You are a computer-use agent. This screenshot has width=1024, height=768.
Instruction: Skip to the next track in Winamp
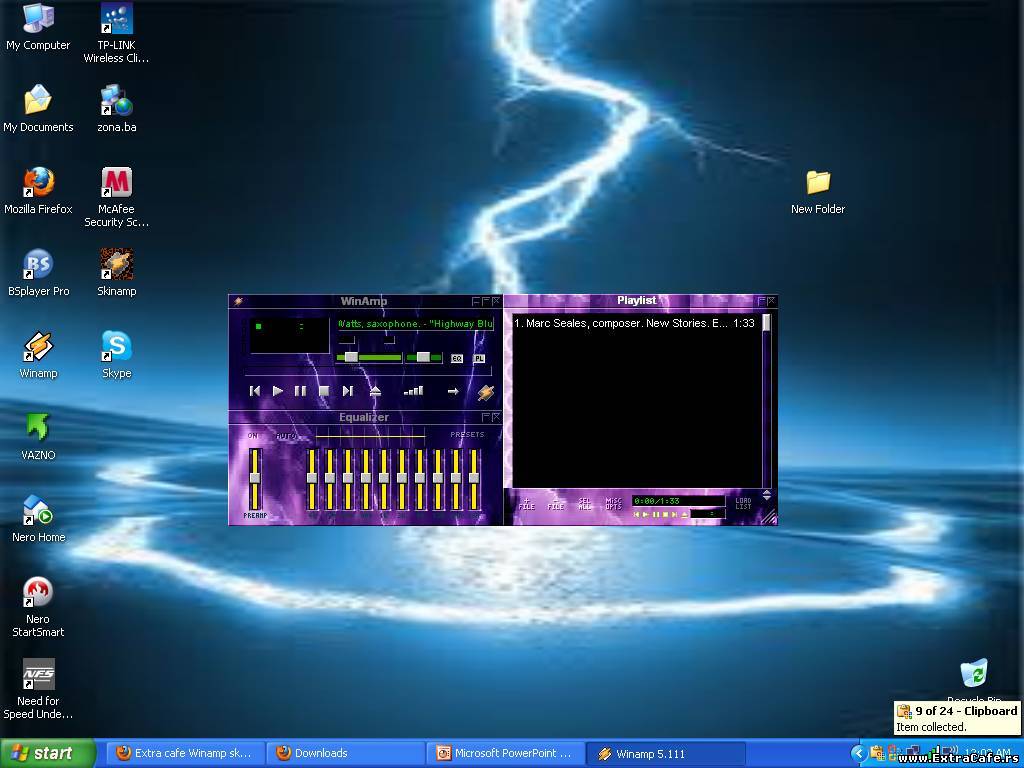coord(347,391)
